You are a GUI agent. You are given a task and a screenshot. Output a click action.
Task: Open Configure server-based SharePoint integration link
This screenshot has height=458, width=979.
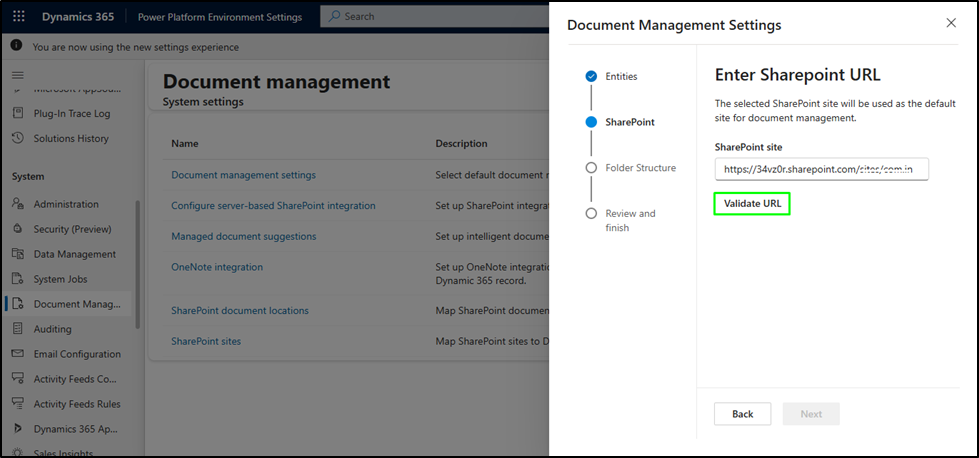[273, 206]
